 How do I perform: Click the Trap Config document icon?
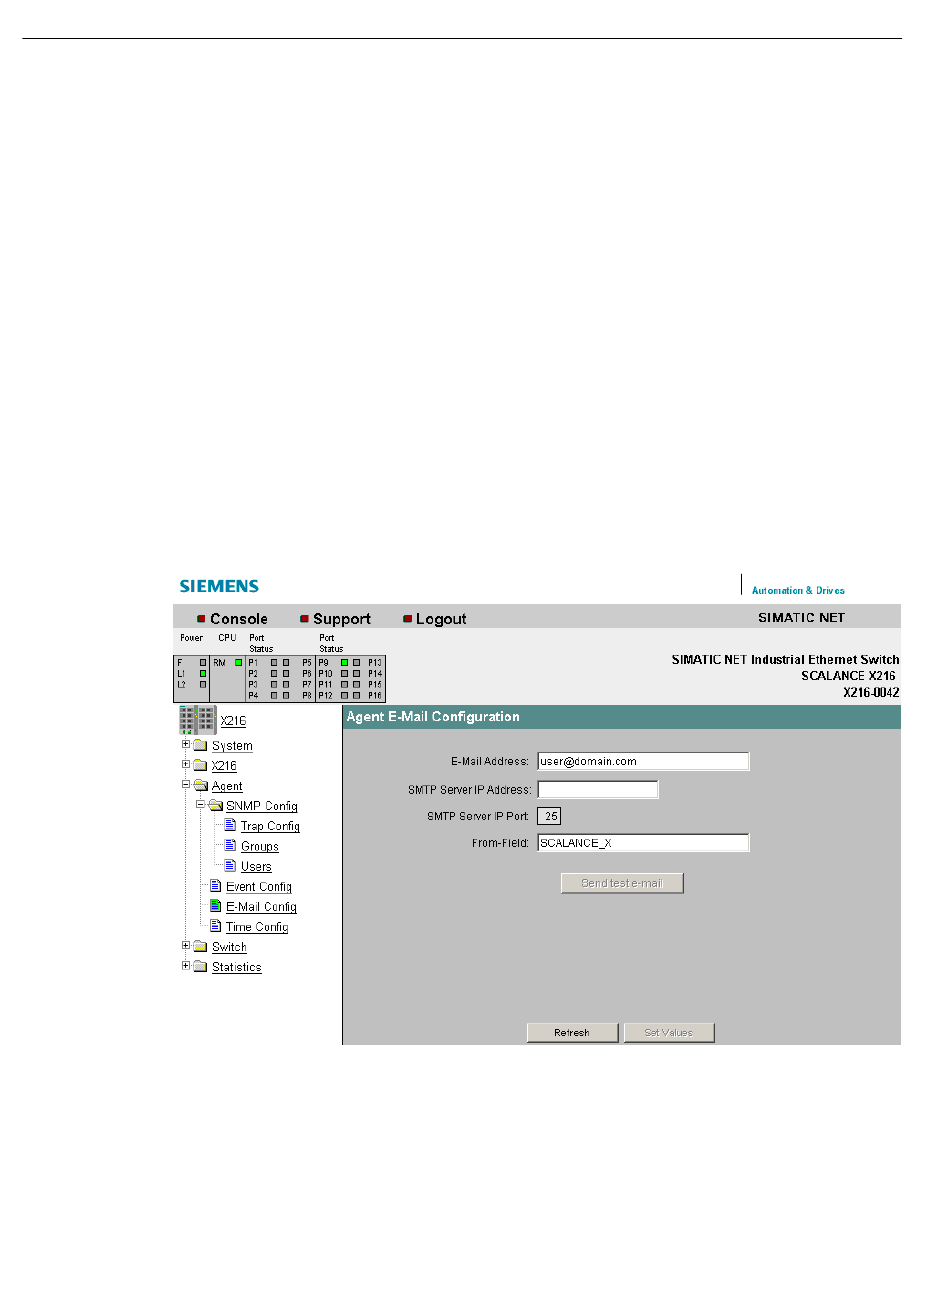point(230,826)
